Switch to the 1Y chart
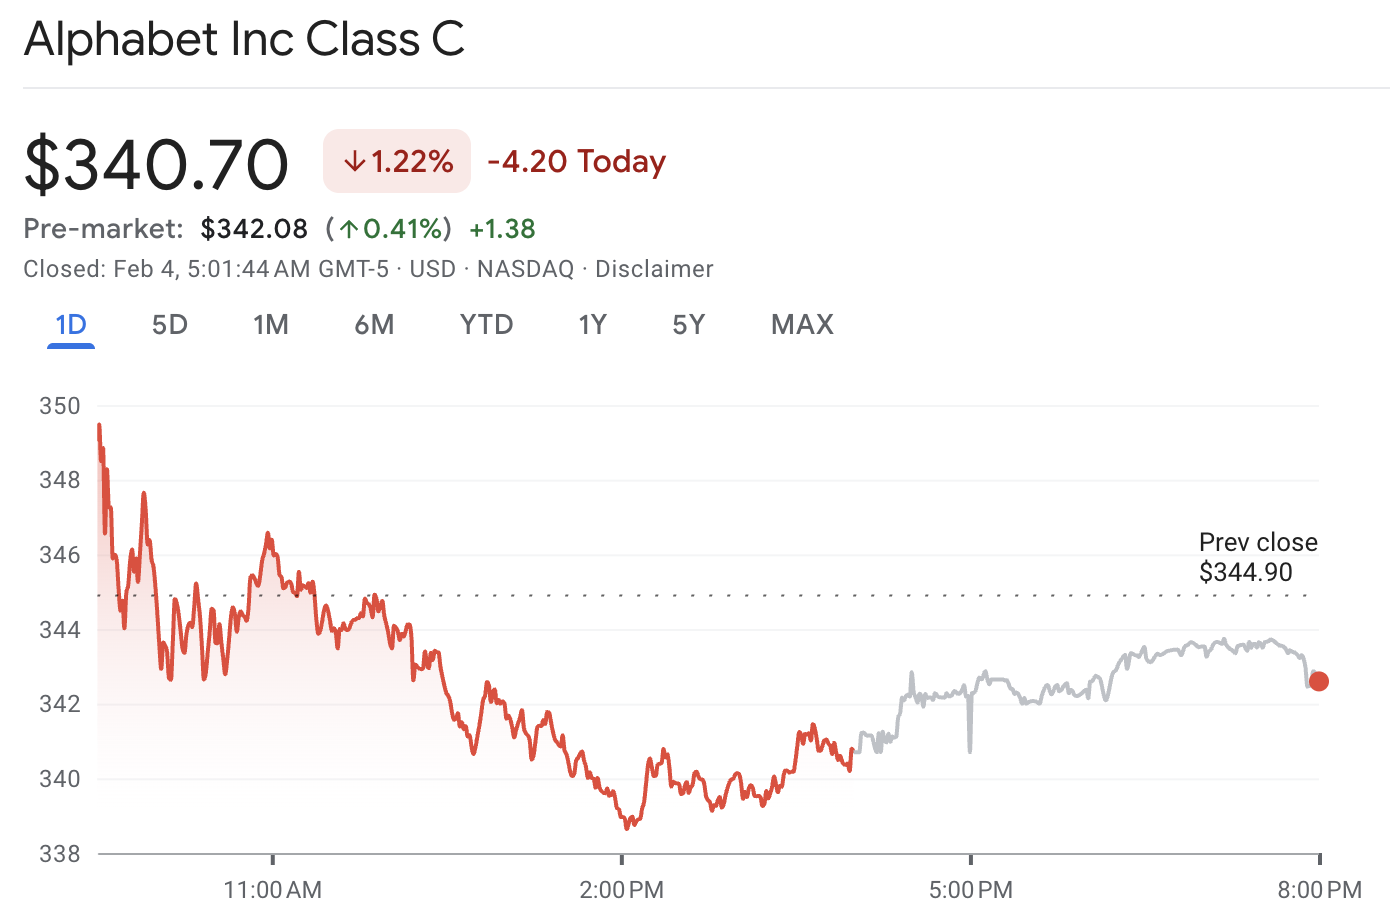The width and height of the screenshot is (1390, 916). point(592,324)
